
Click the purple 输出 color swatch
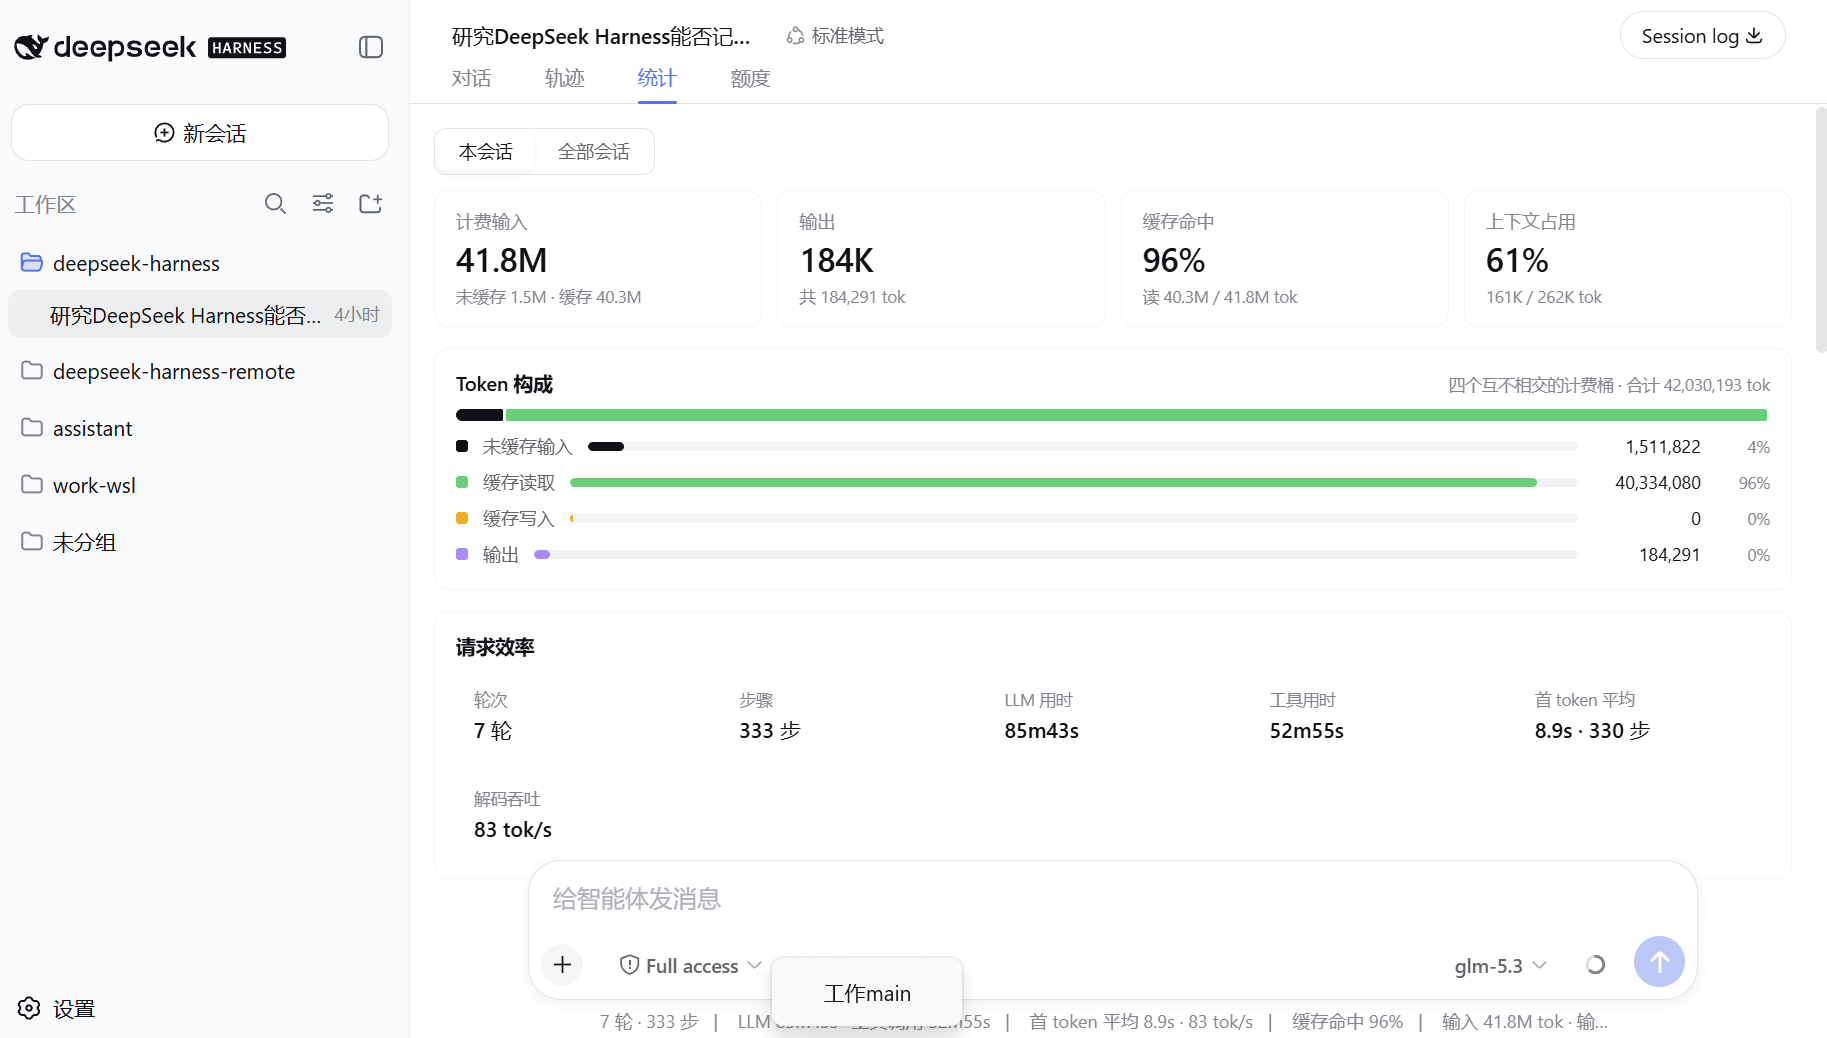(462, 554)
